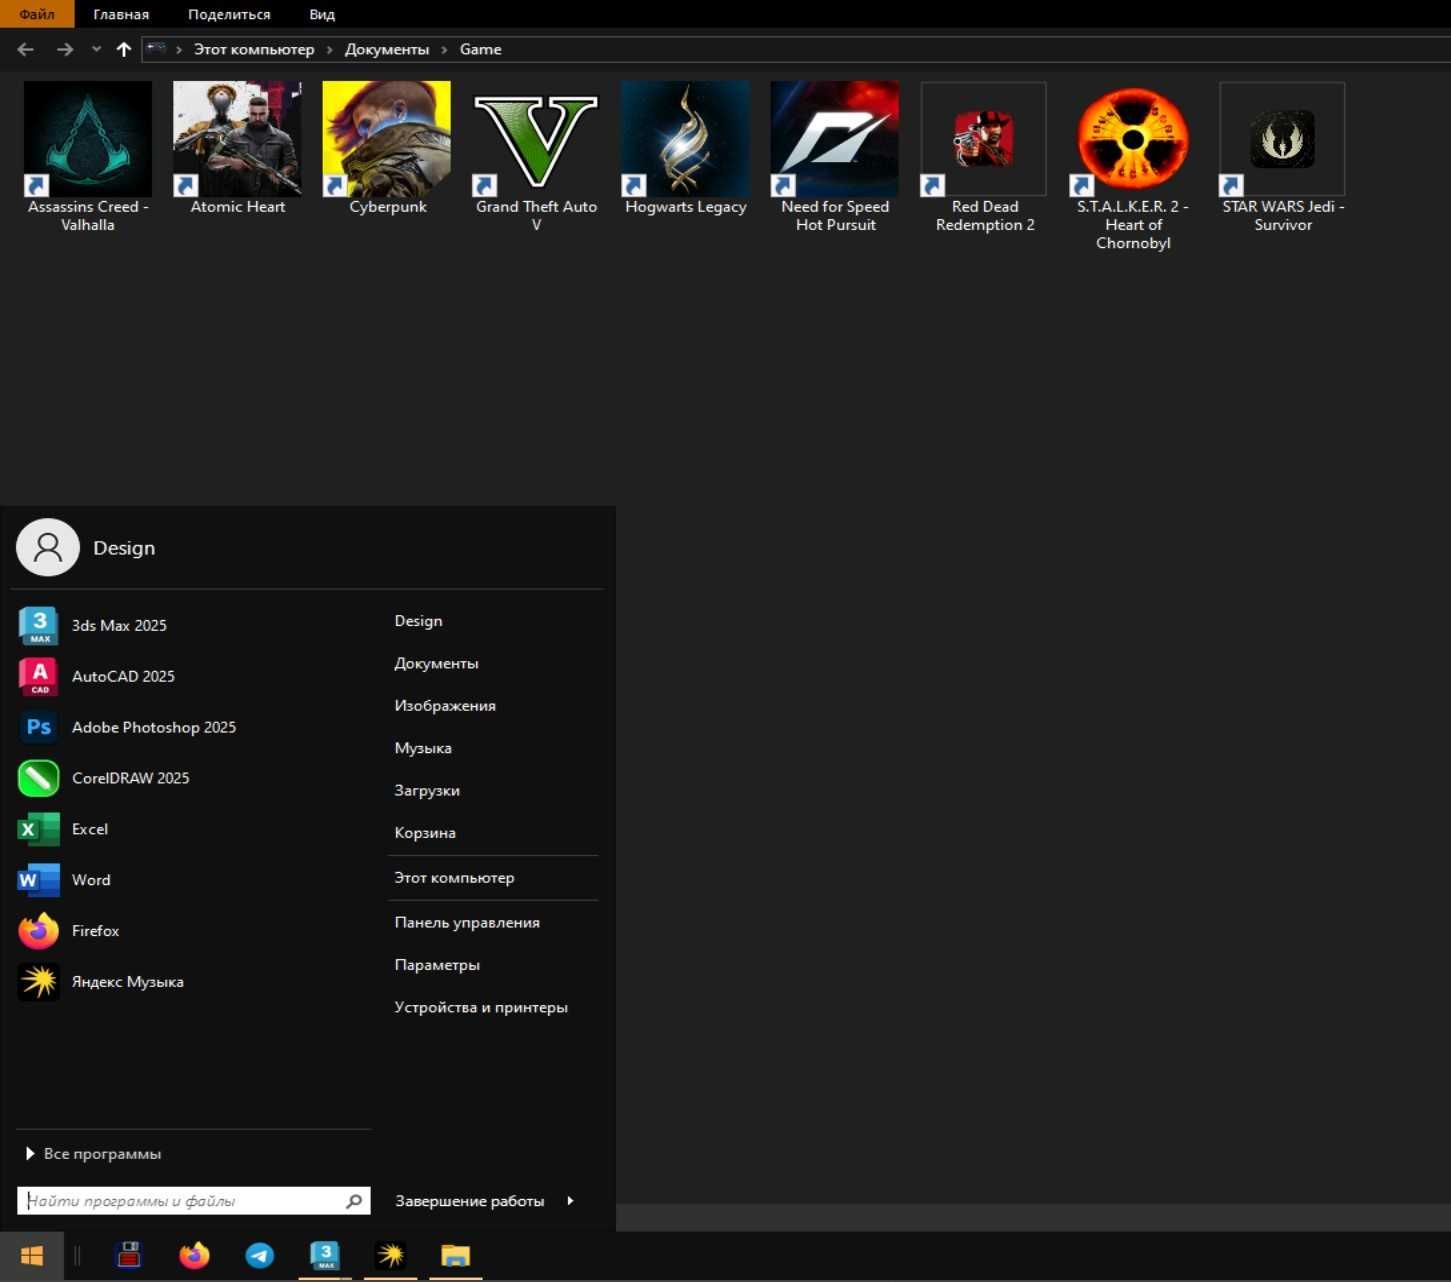
Task: Click the Design user name in Start menu header
Action: pos(124,548)
